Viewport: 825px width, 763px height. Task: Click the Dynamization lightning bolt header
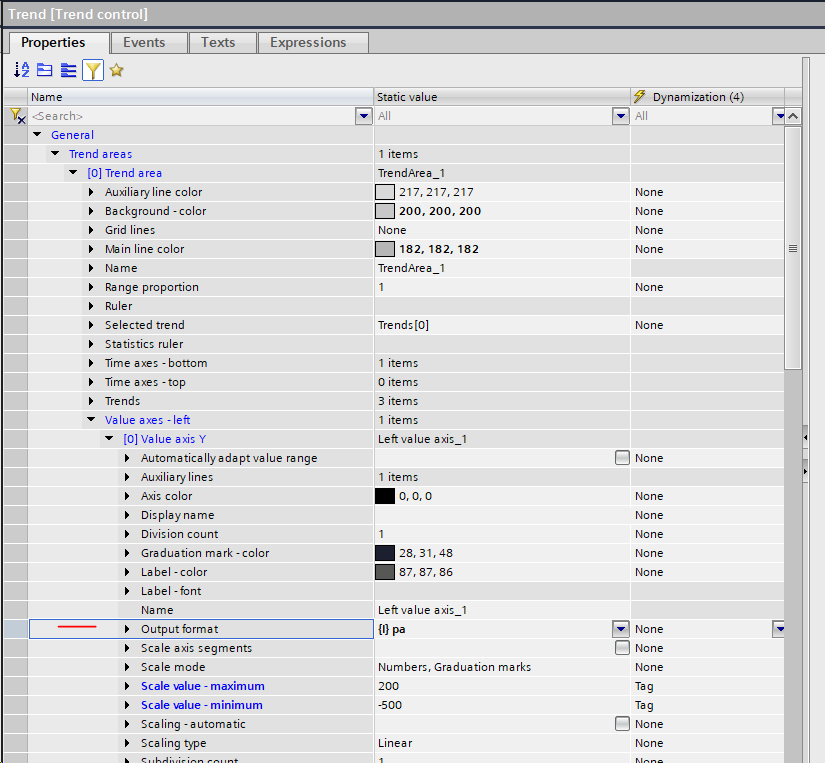click(x=639, y=97)
